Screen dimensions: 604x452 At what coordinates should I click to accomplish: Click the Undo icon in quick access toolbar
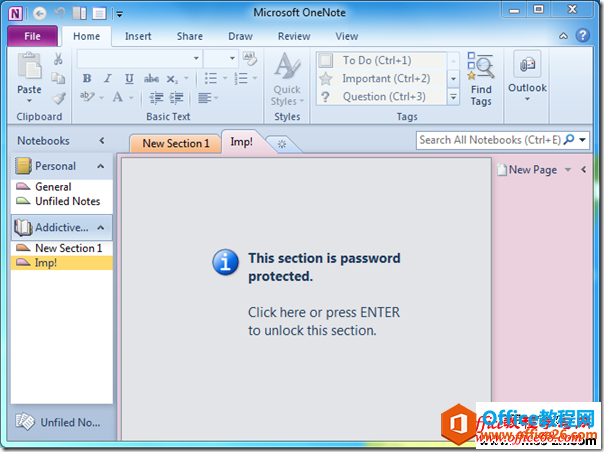point(60,13)
